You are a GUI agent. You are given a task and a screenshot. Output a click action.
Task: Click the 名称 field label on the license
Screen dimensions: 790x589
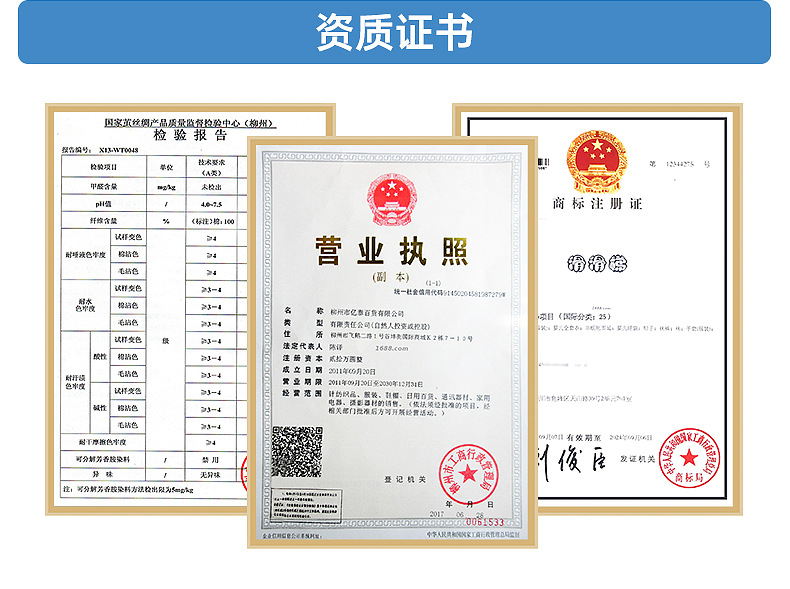(304, 311)
